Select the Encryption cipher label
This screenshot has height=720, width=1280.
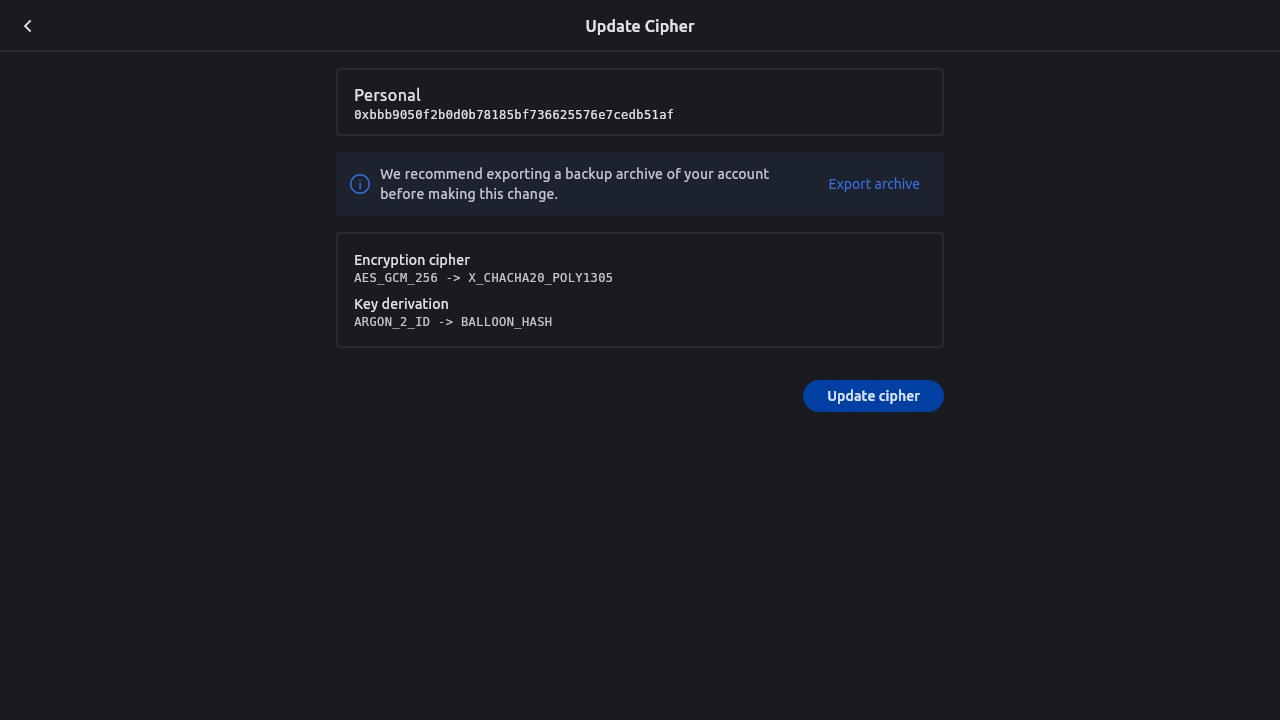pos(411,260)
